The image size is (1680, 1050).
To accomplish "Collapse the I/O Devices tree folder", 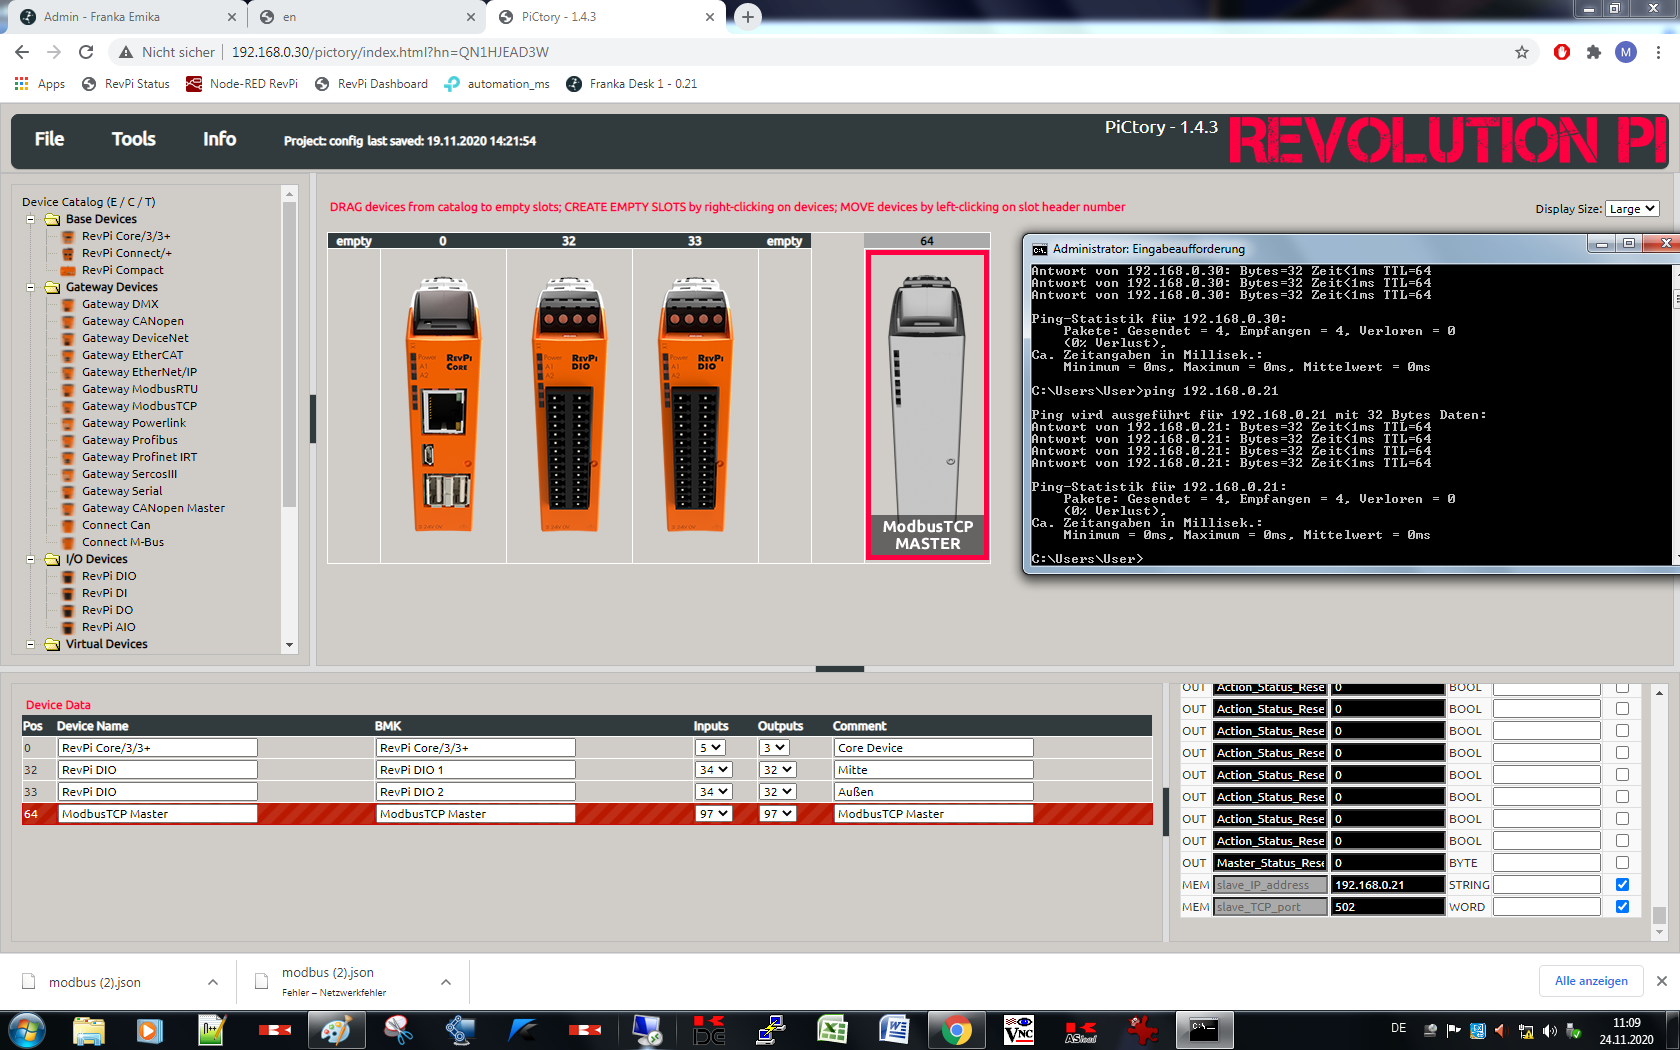I will tap(31, 559).
